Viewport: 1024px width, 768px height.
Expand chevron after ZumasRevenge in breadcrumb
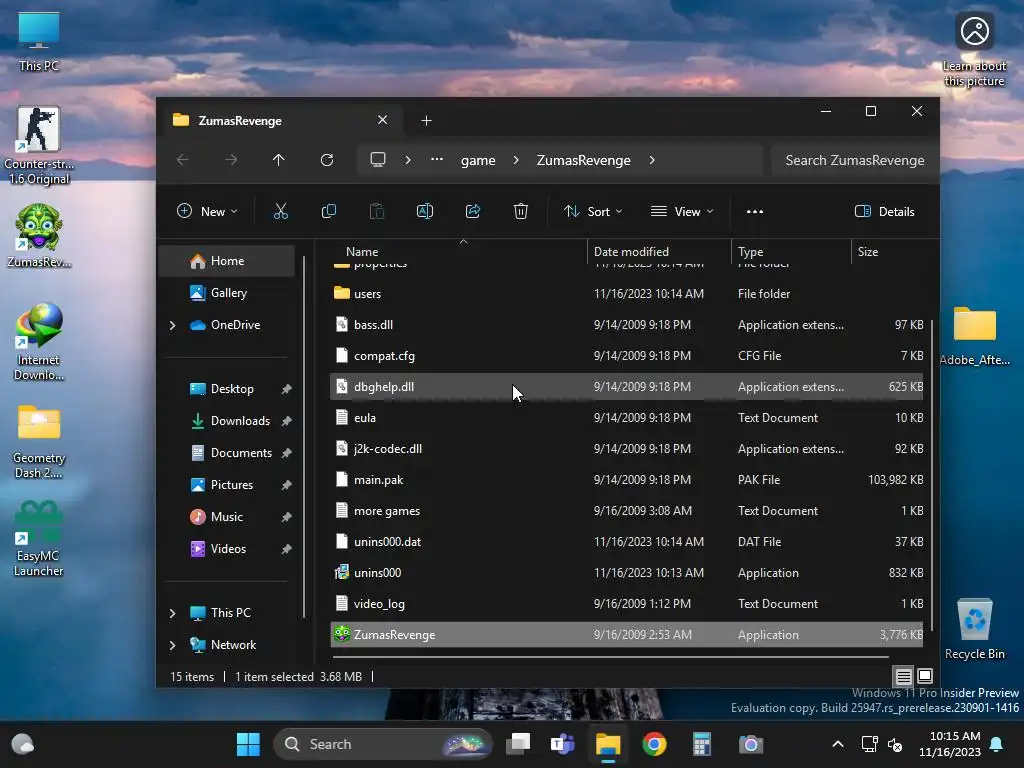tap(652, 160)
